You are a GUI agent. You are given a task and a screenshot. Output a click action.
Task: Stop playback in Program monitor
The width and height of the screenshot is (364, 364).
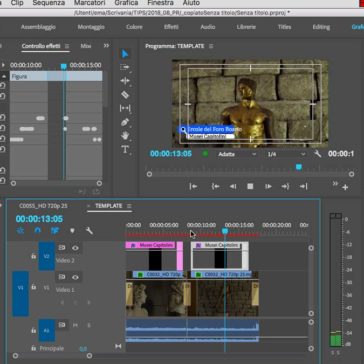pos(250,187)
